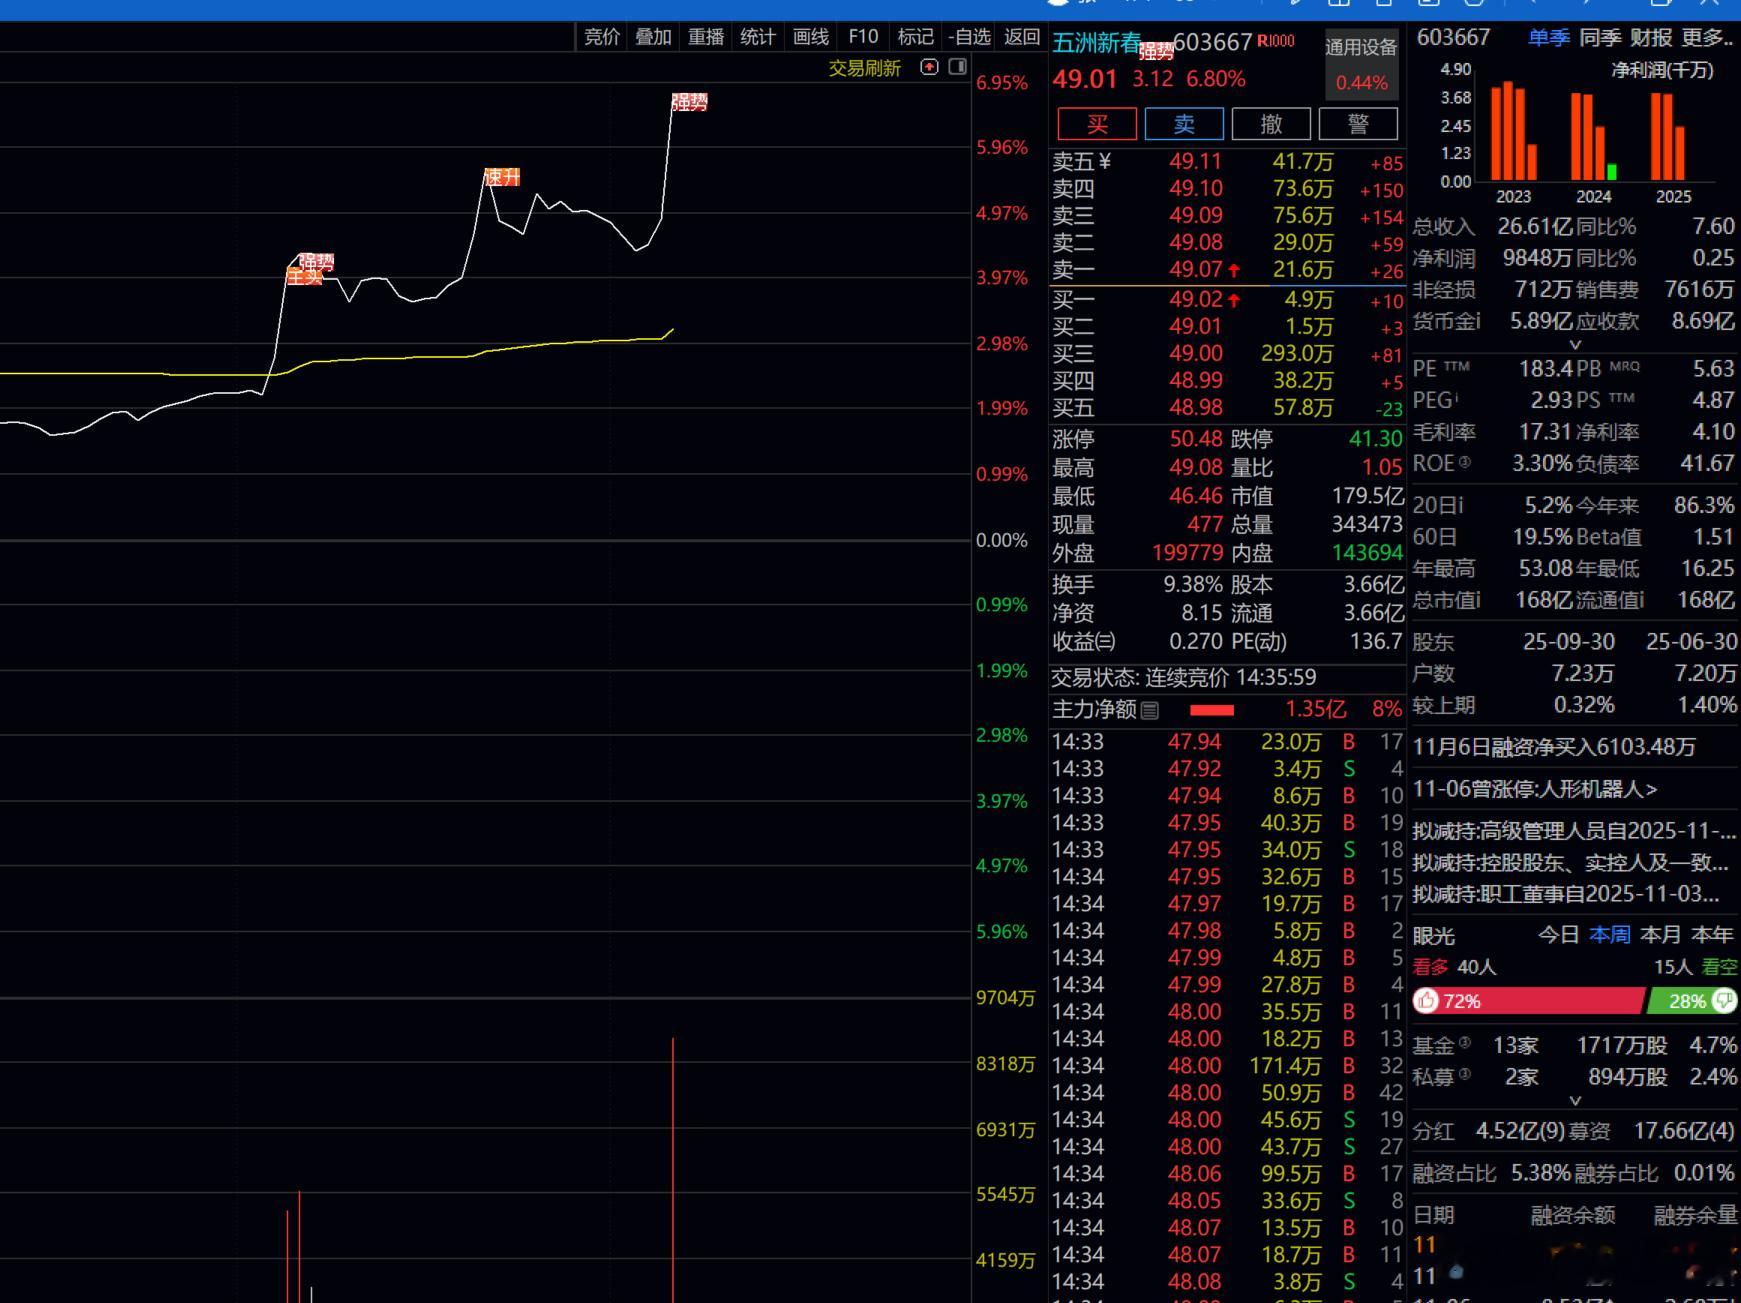Click the 警 alert button

[1358, 124]
